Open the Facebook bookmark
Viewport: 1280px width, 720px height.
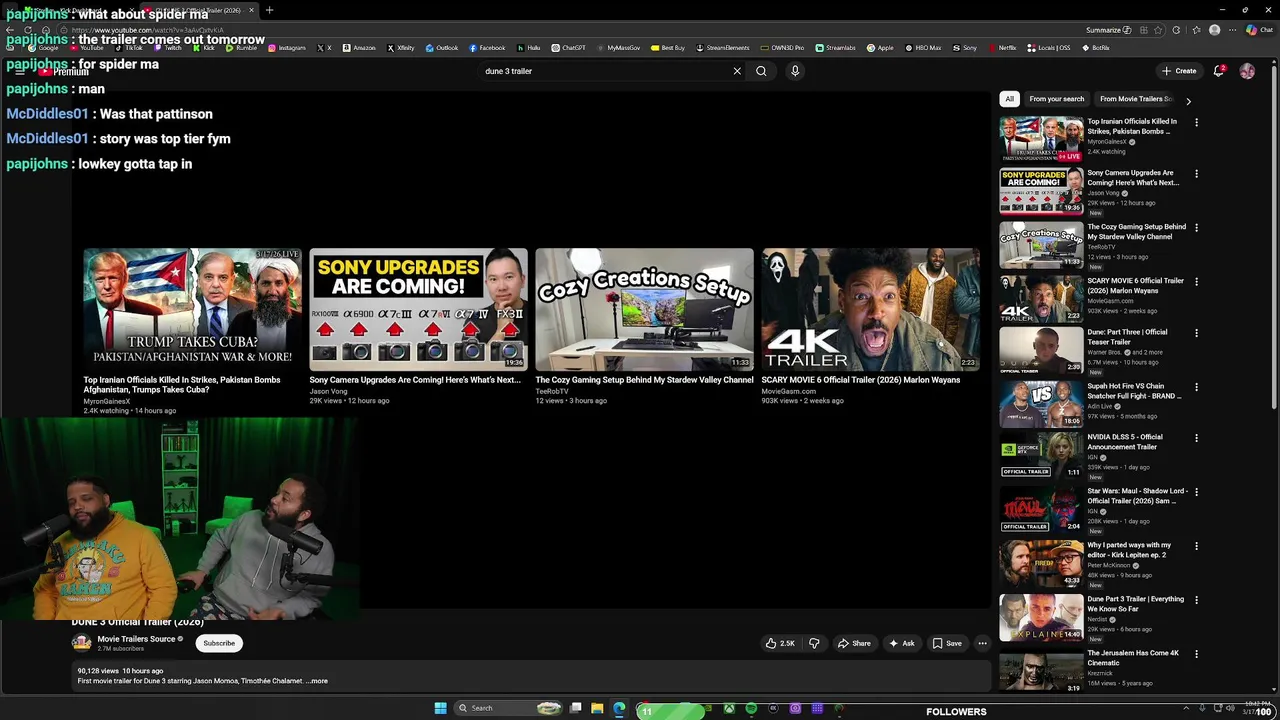click(x=486, y=48)
